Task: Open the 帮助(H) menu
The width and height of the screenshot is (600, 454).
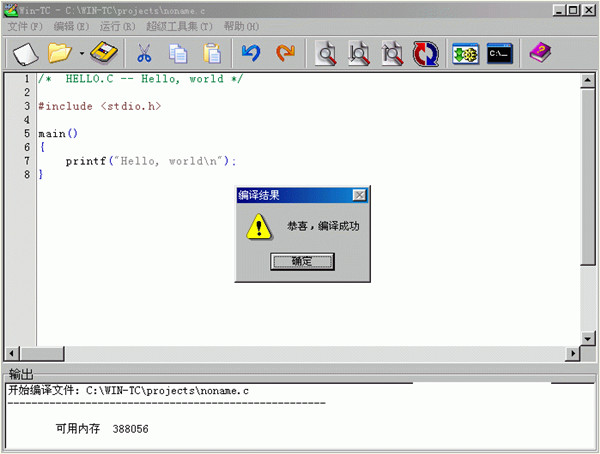Action: (x=241, y=26)
